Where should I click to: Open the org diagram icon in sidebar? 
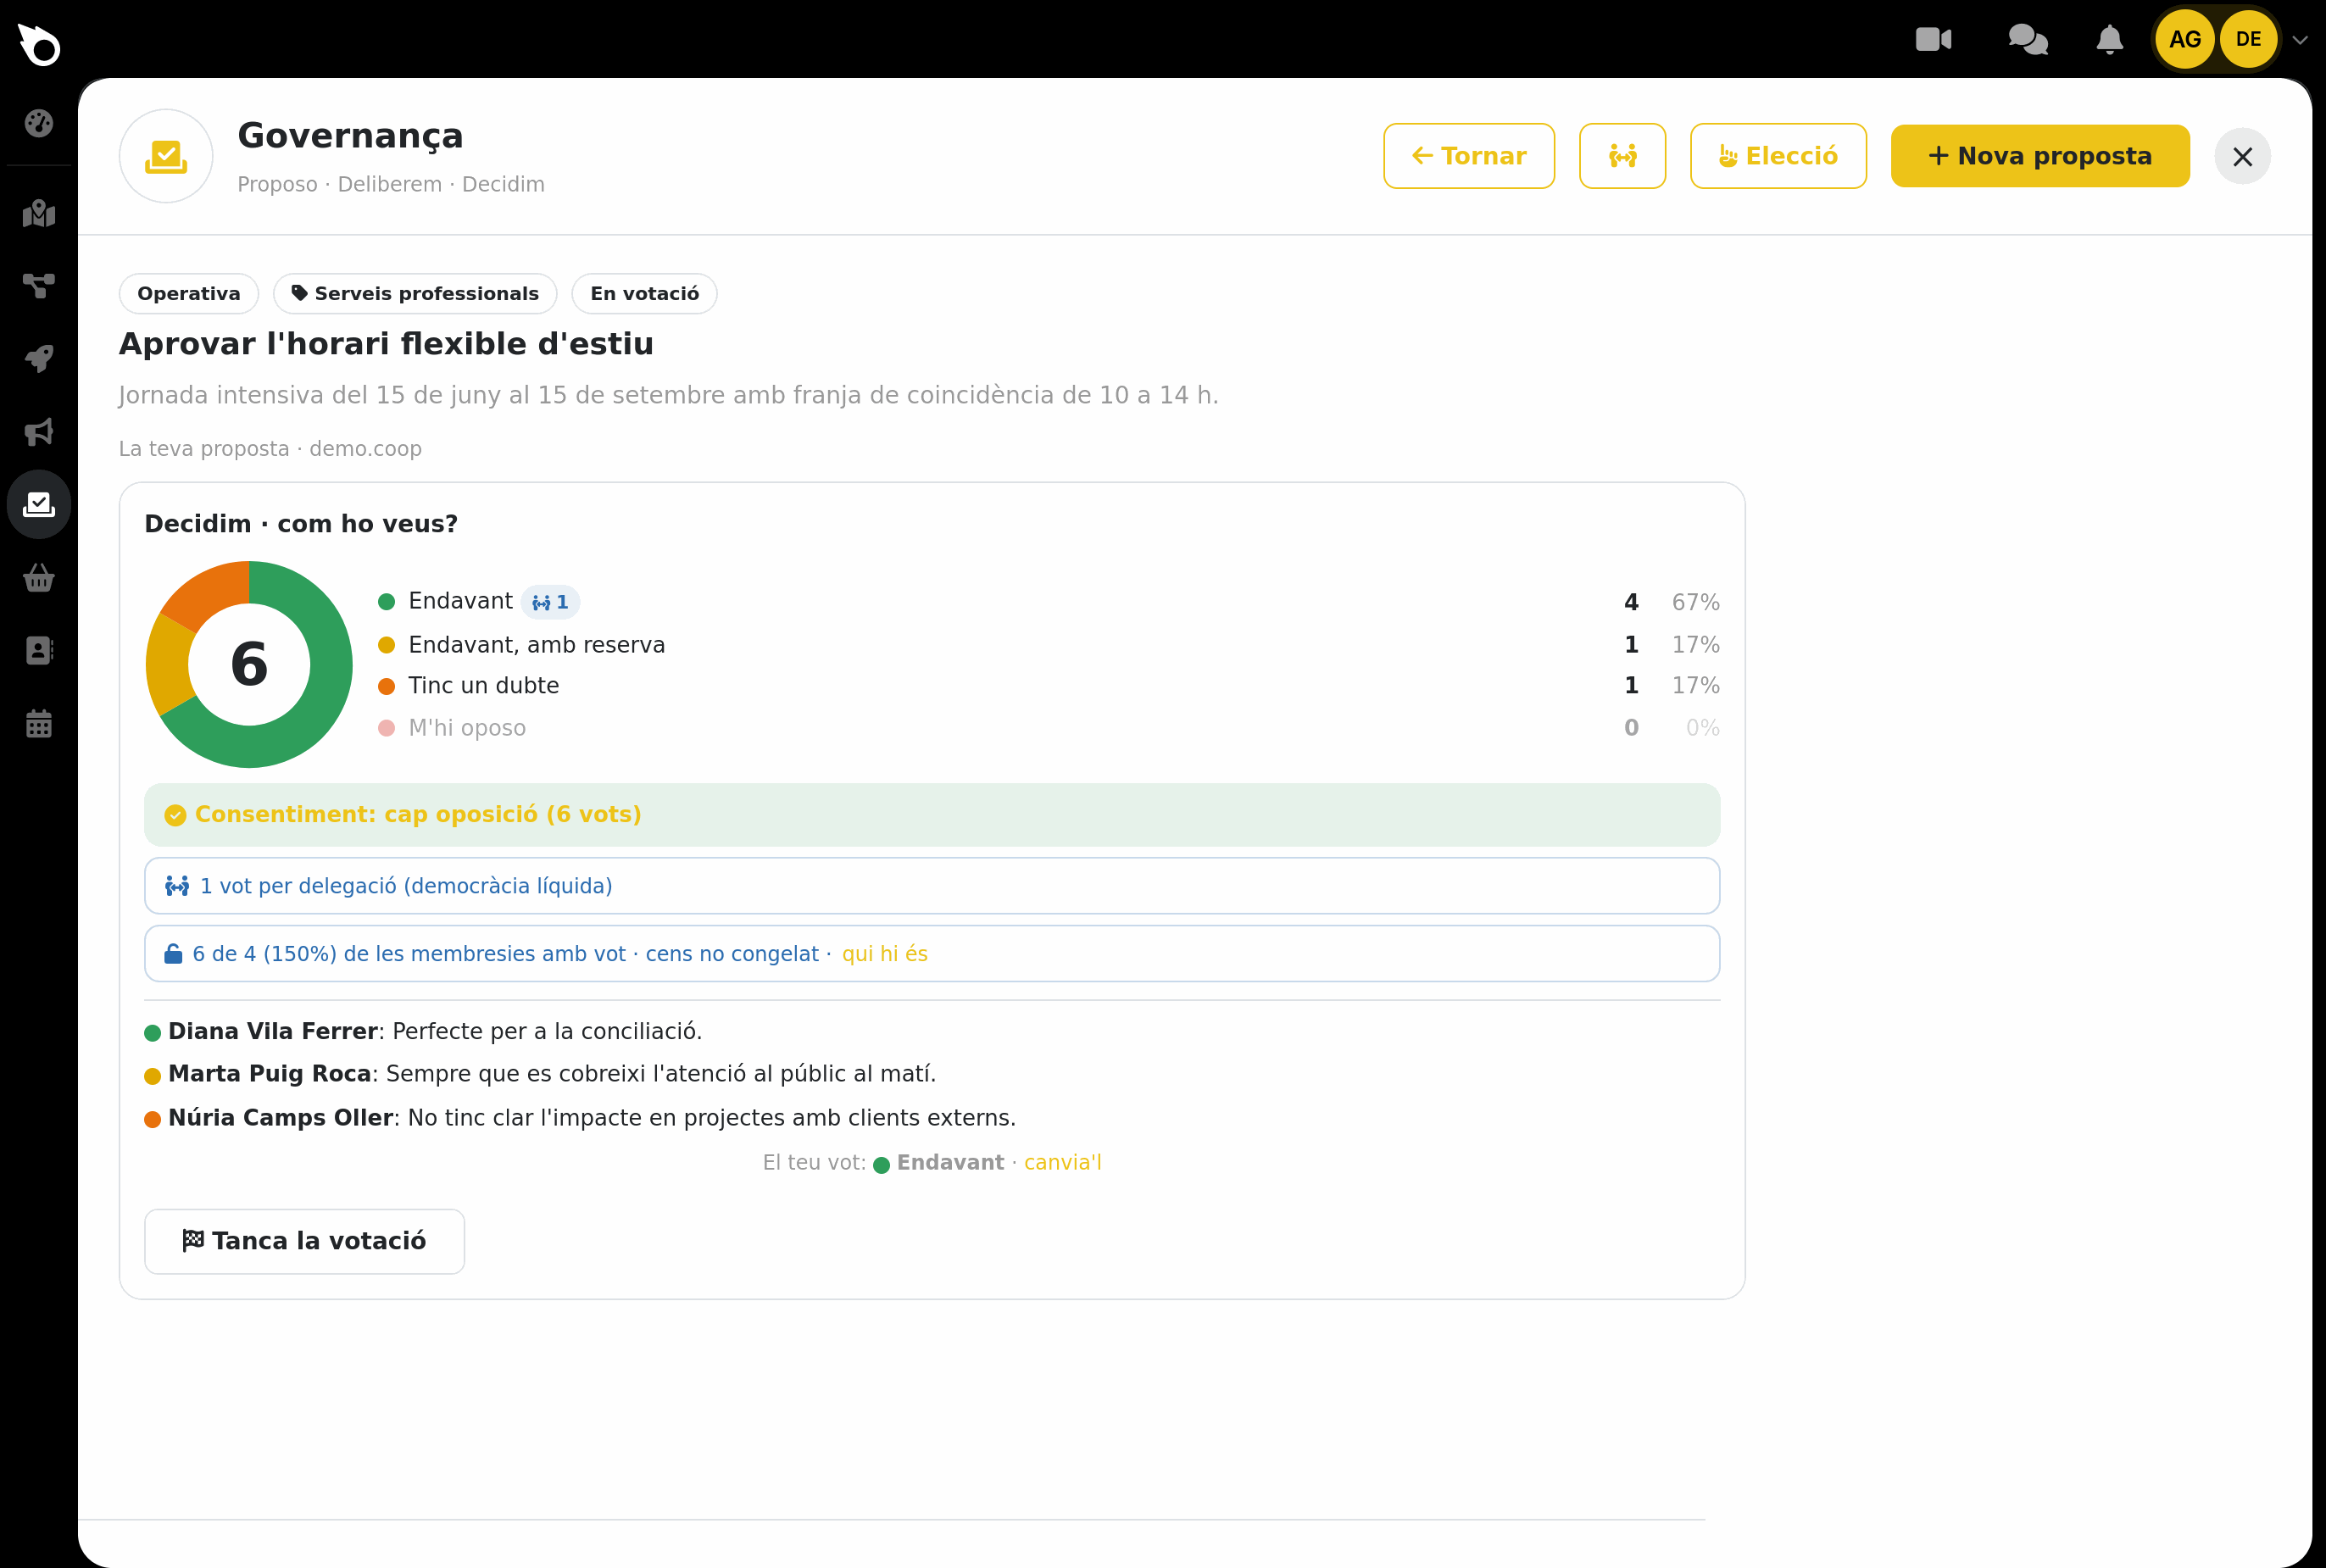click(x=39, y=286)
